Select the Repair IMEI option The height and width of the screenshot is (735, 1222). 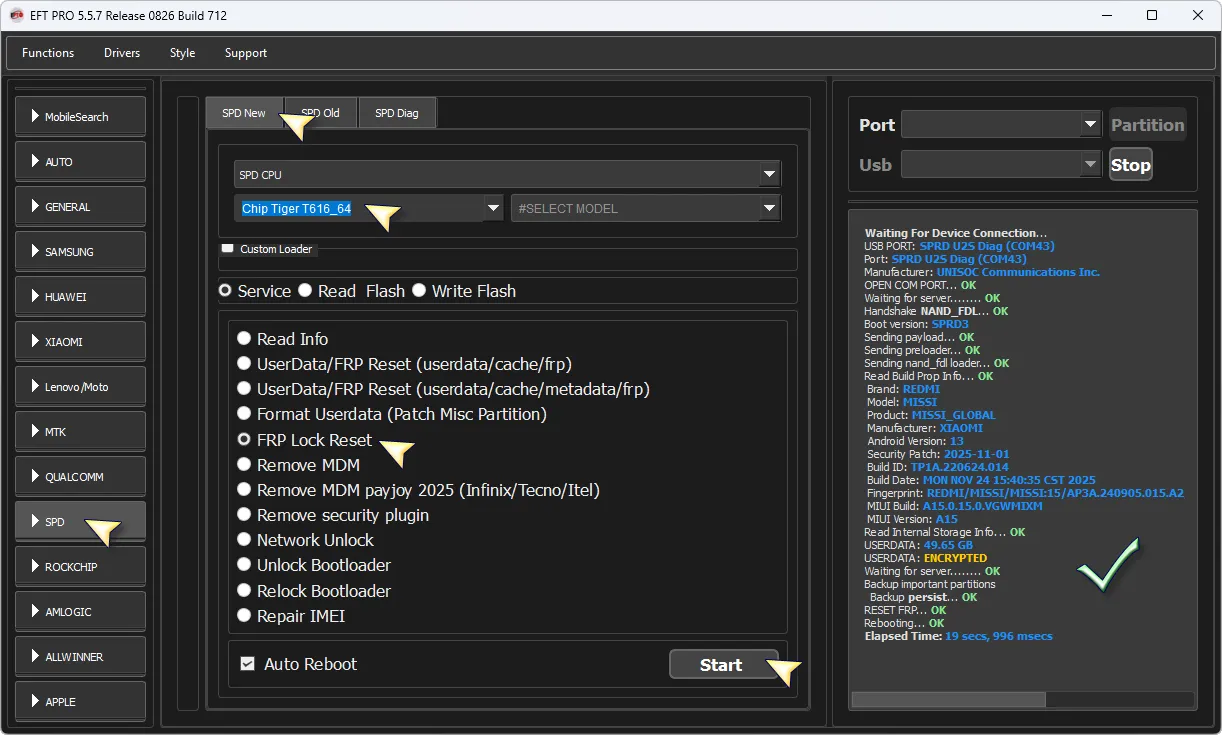coord(244,616)
